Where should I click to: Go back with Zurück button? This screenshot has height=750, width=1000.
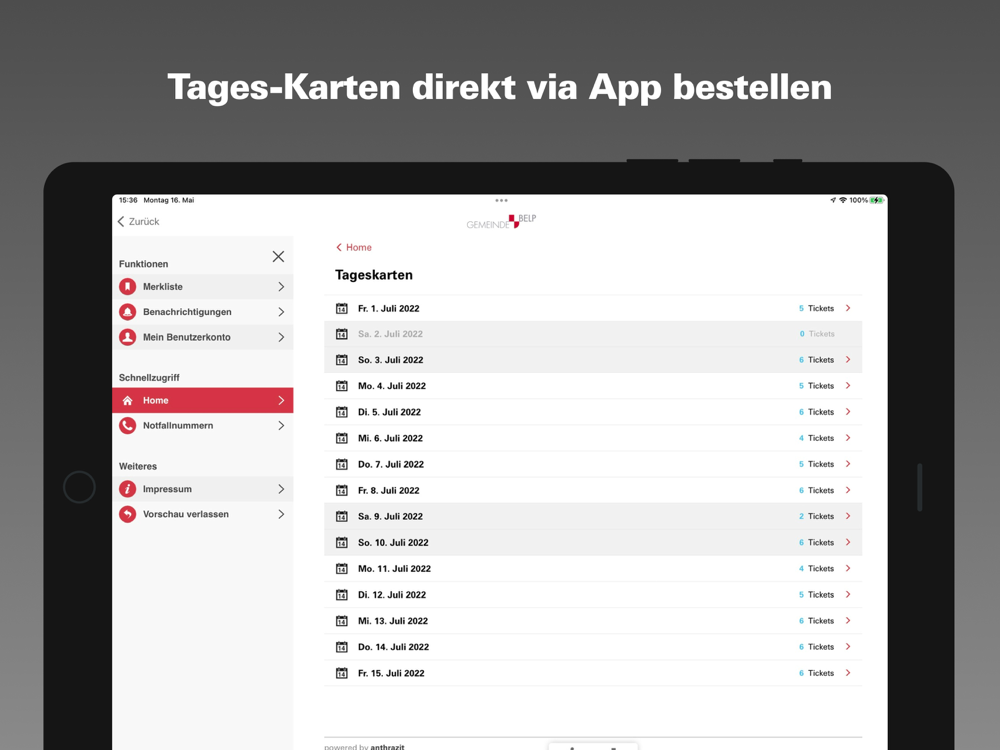[x=138, y=221]
